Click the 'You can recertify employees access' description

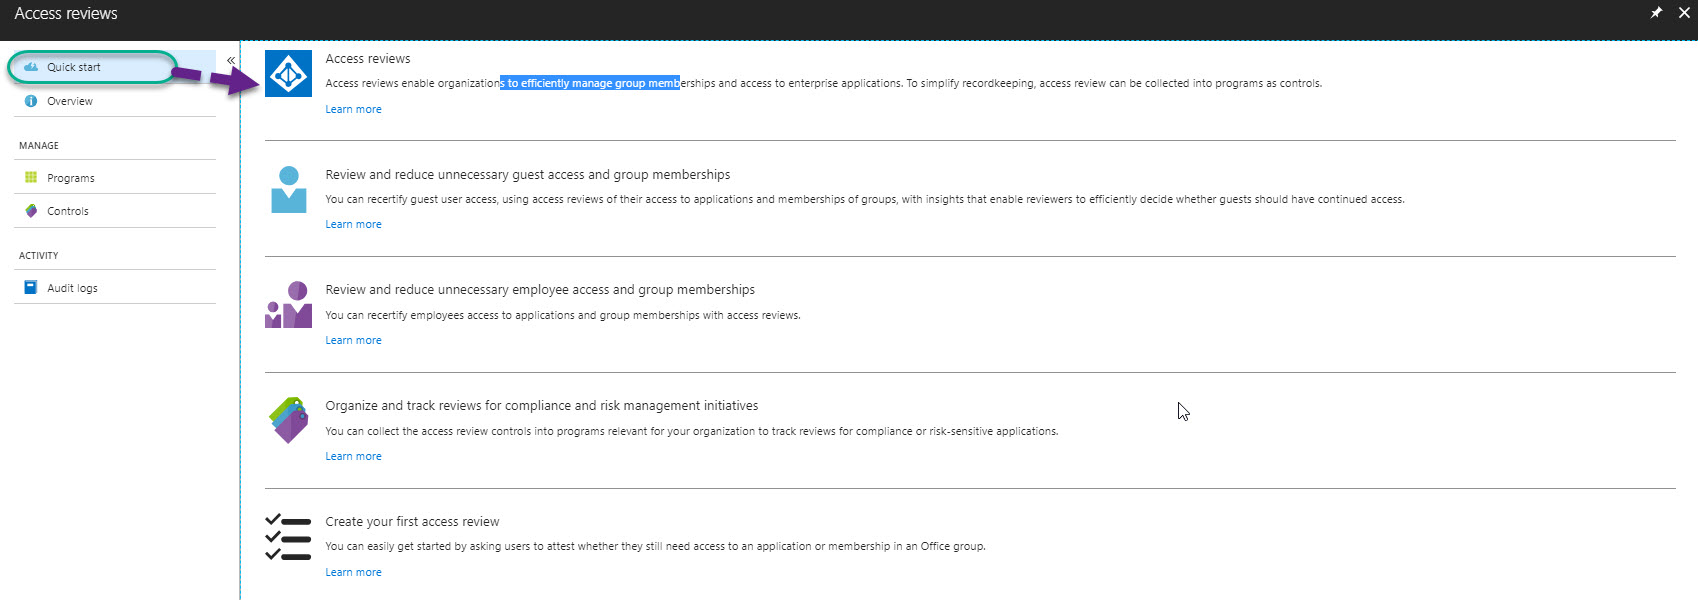point(563,315)
